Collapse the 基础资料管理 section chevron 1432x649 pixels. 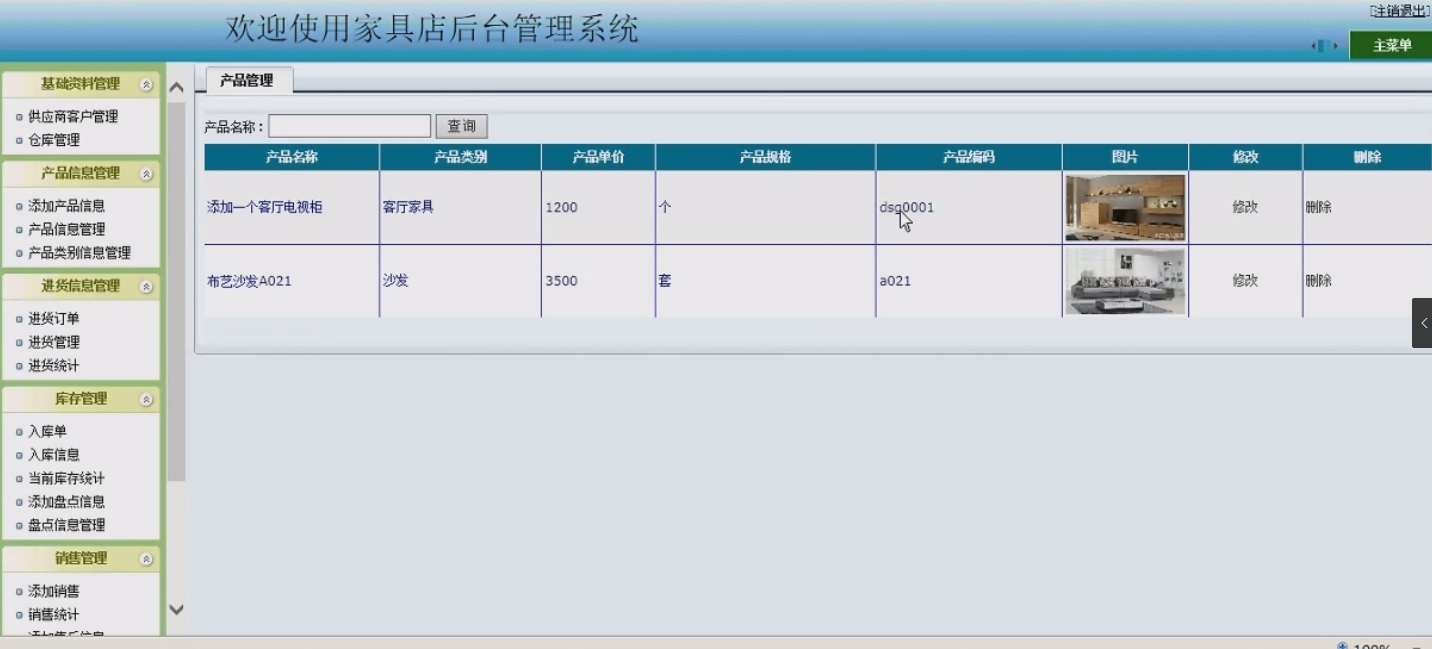click(146, 85)
